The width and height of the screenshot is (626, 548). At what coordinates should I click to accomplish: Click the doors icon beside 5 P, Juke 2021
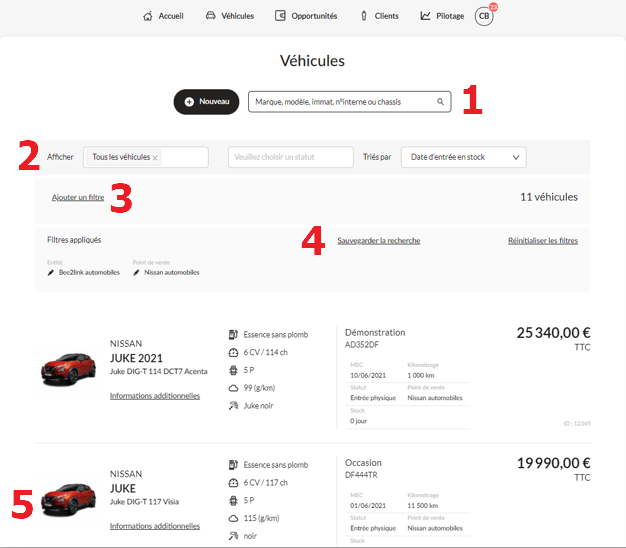point(233,370)
